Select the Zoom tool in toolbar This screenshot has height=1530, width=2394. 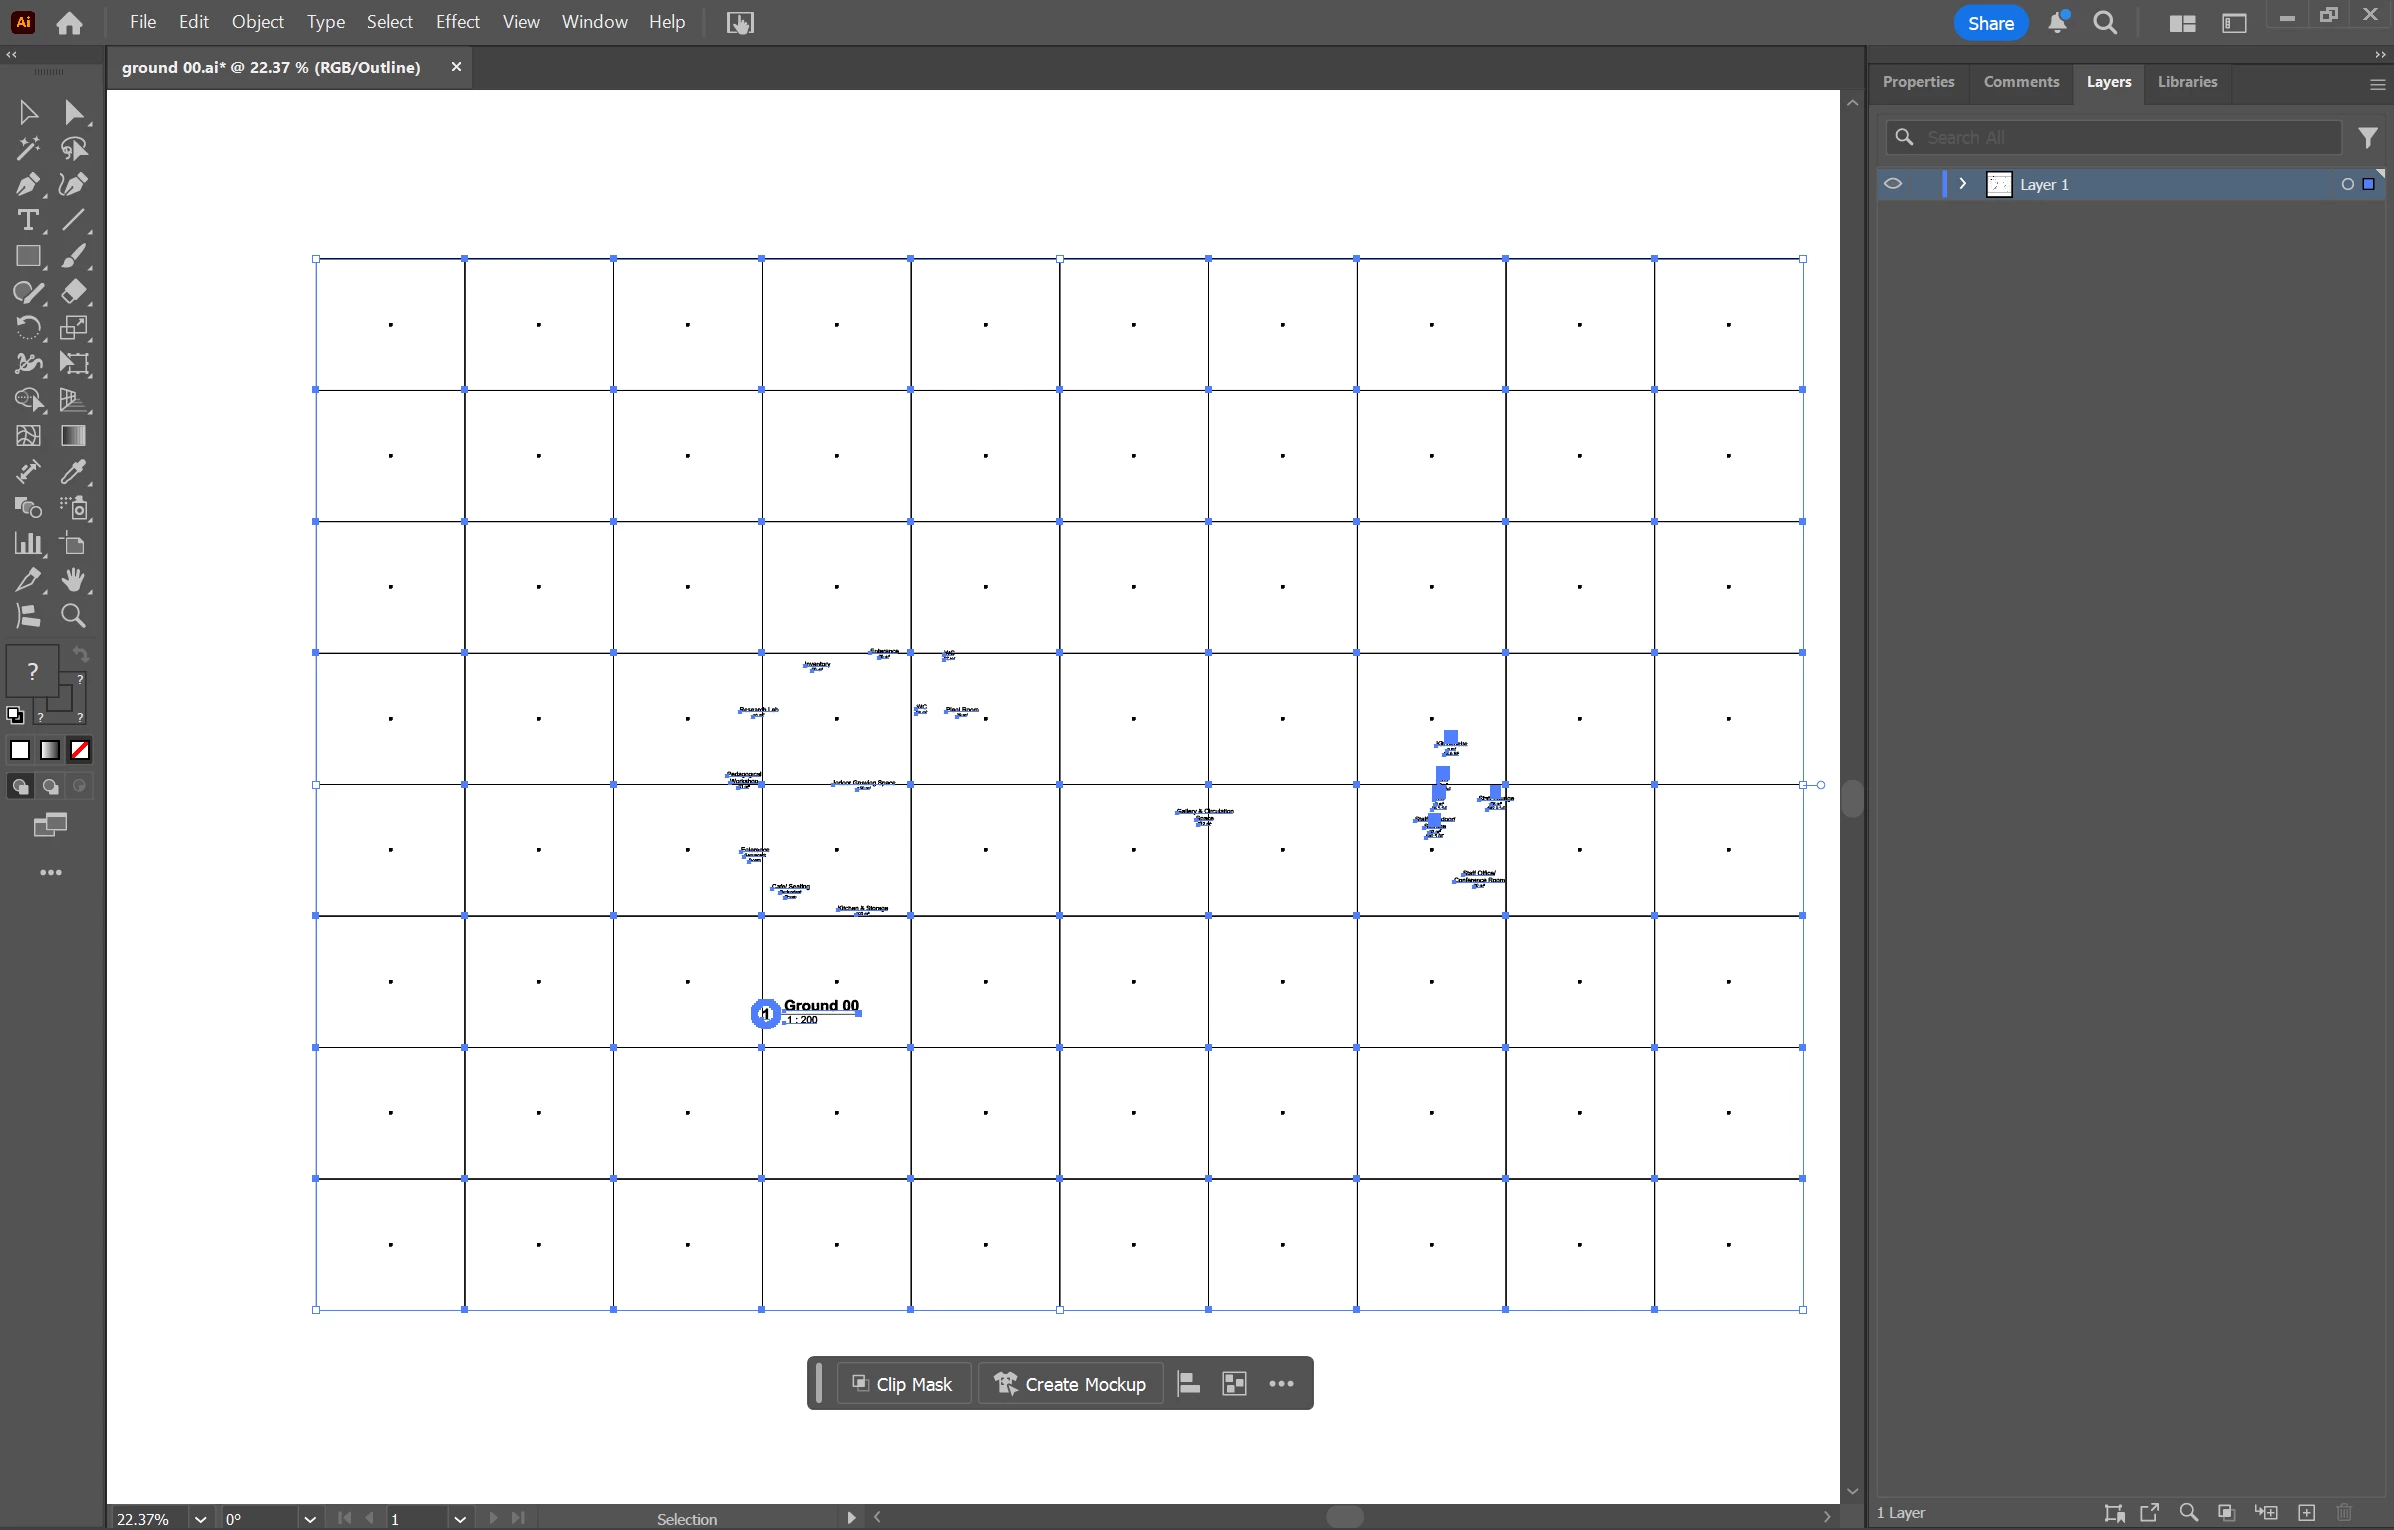pyautogui.click(x=73, y=616)
